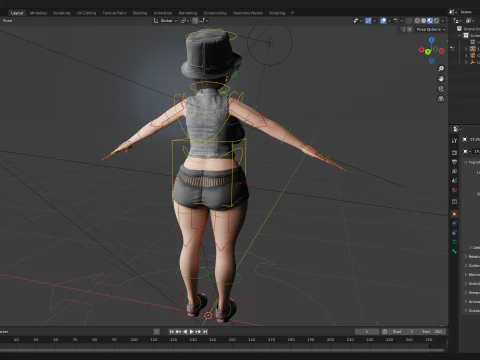Open the green Armature data properties tab
The width and height of the screenshot is (480, 360).
pos(454,242)
